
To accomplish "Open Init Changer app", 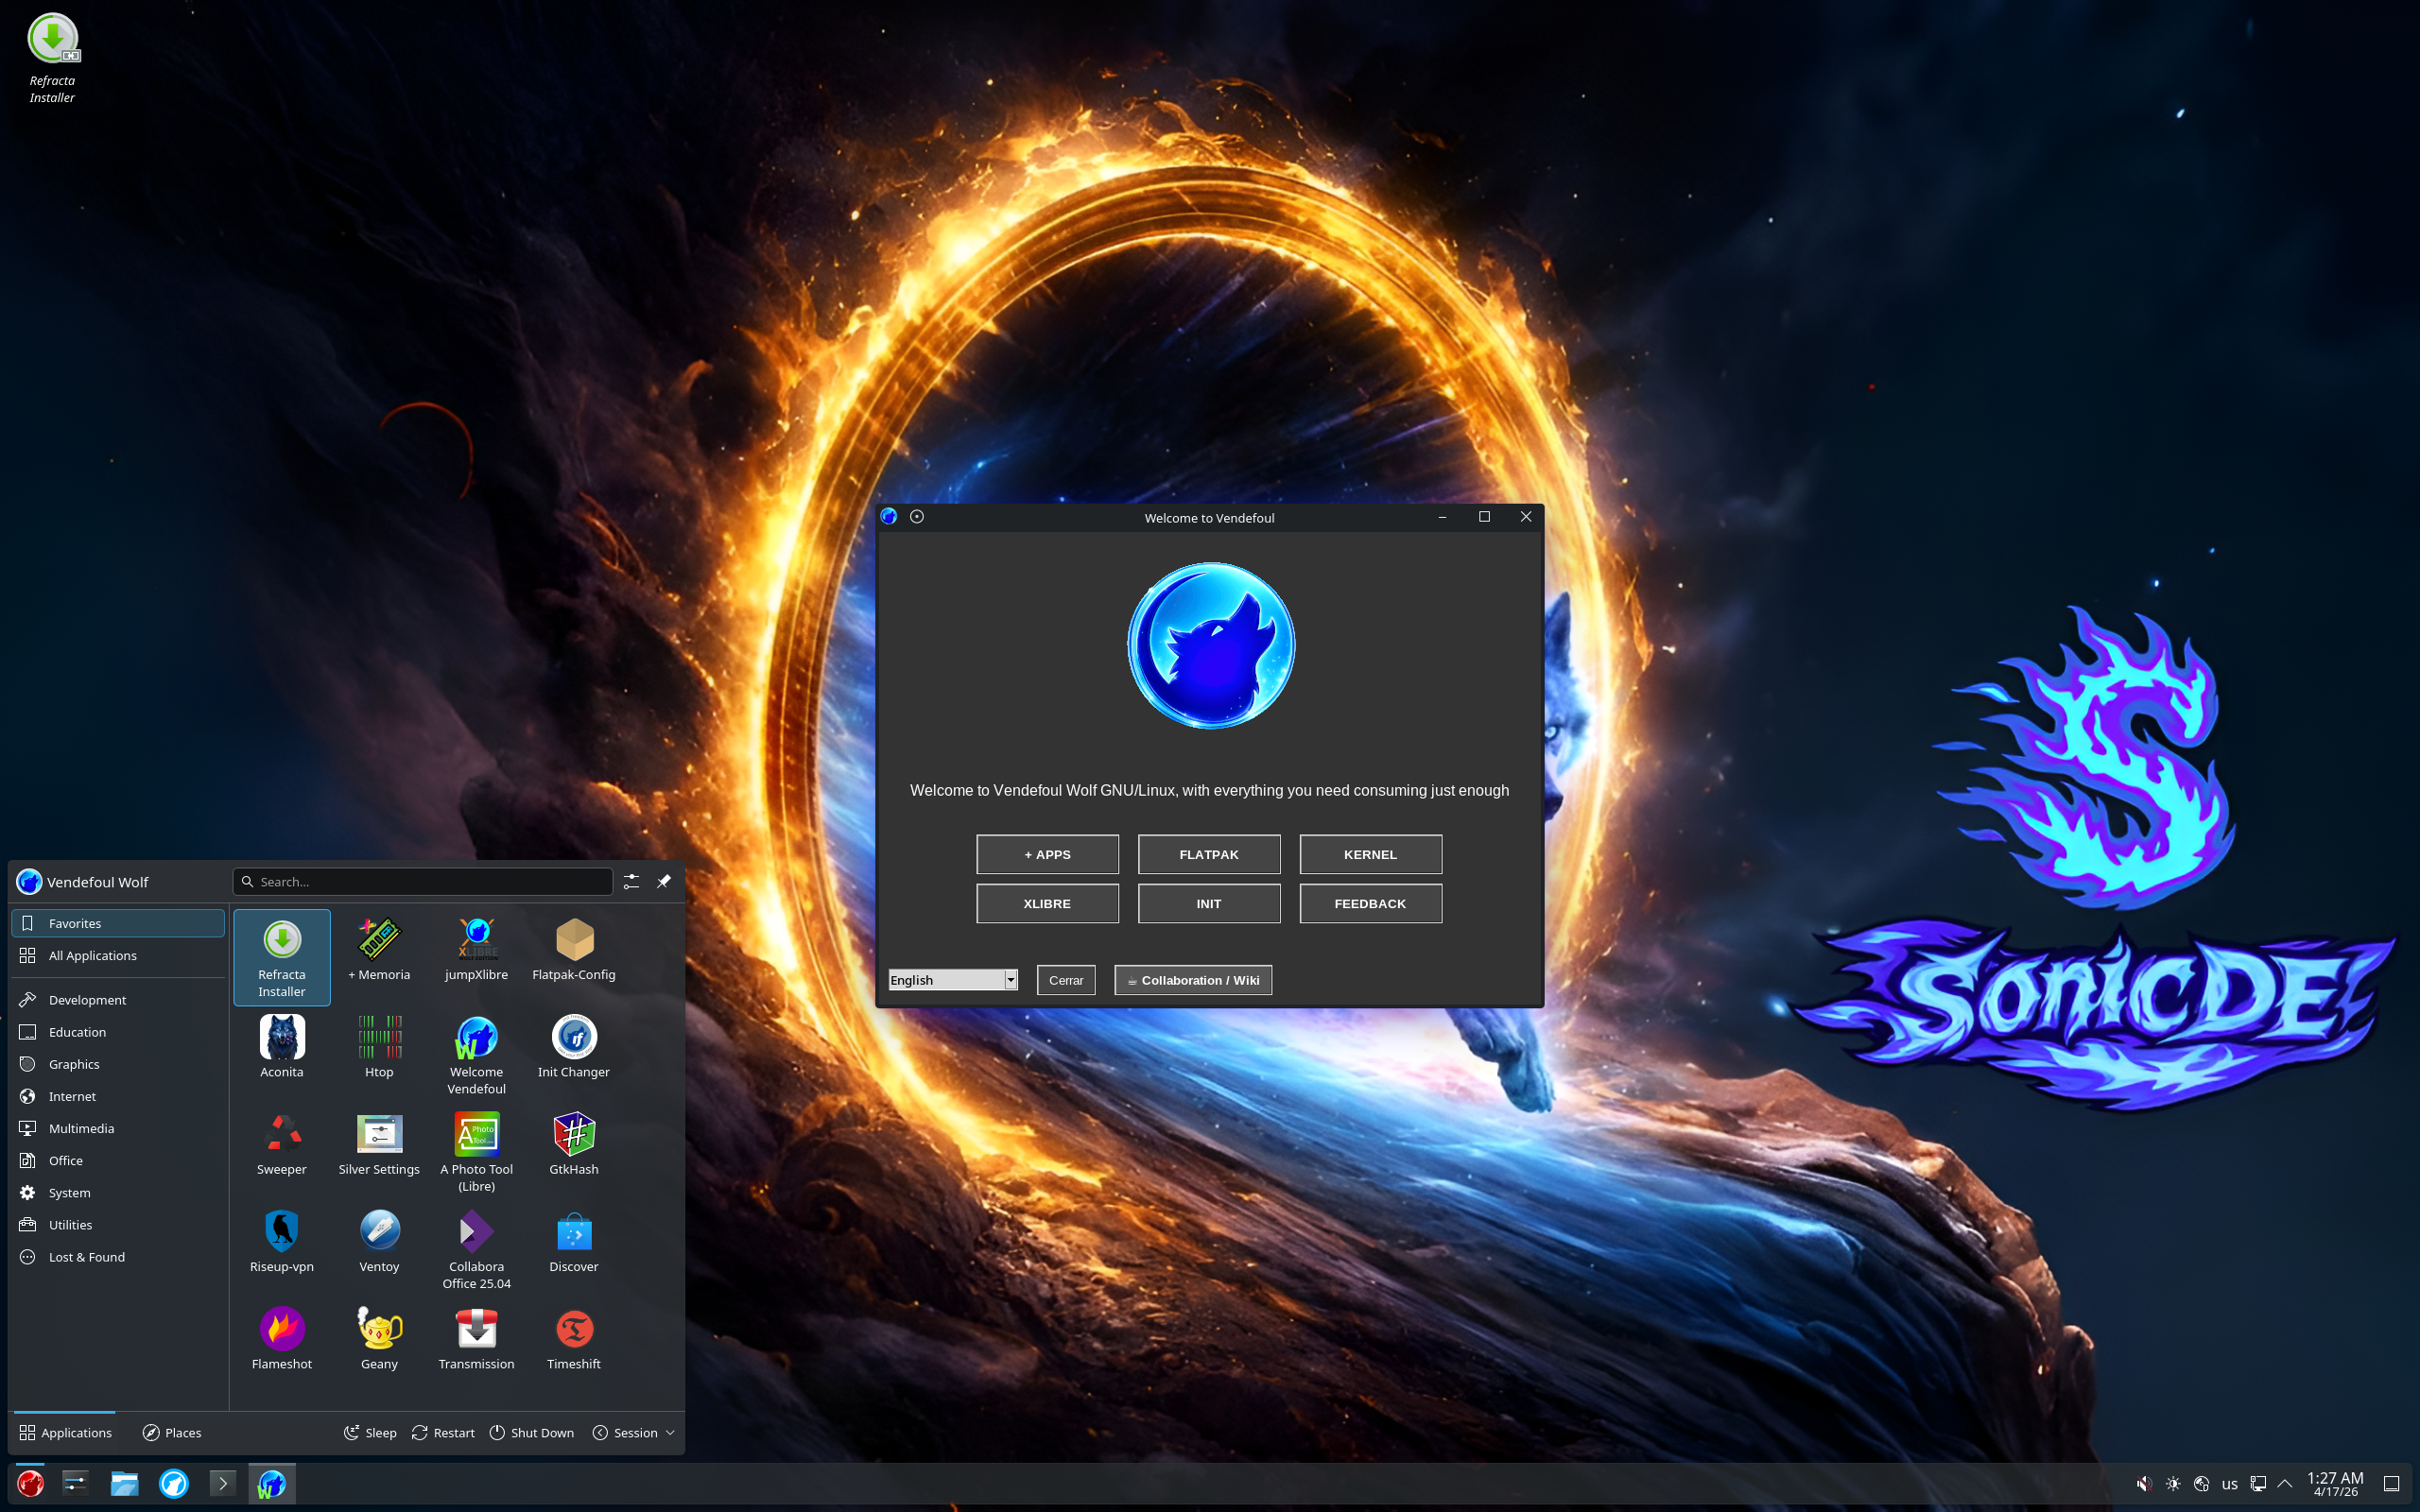I will [x=574, y=1046].
